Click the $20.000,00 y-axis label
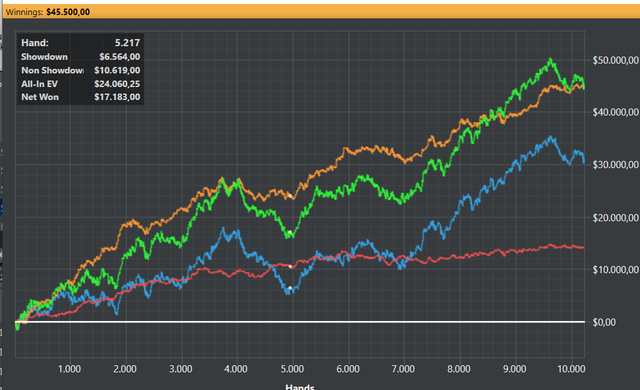 (x=616, y=218)
